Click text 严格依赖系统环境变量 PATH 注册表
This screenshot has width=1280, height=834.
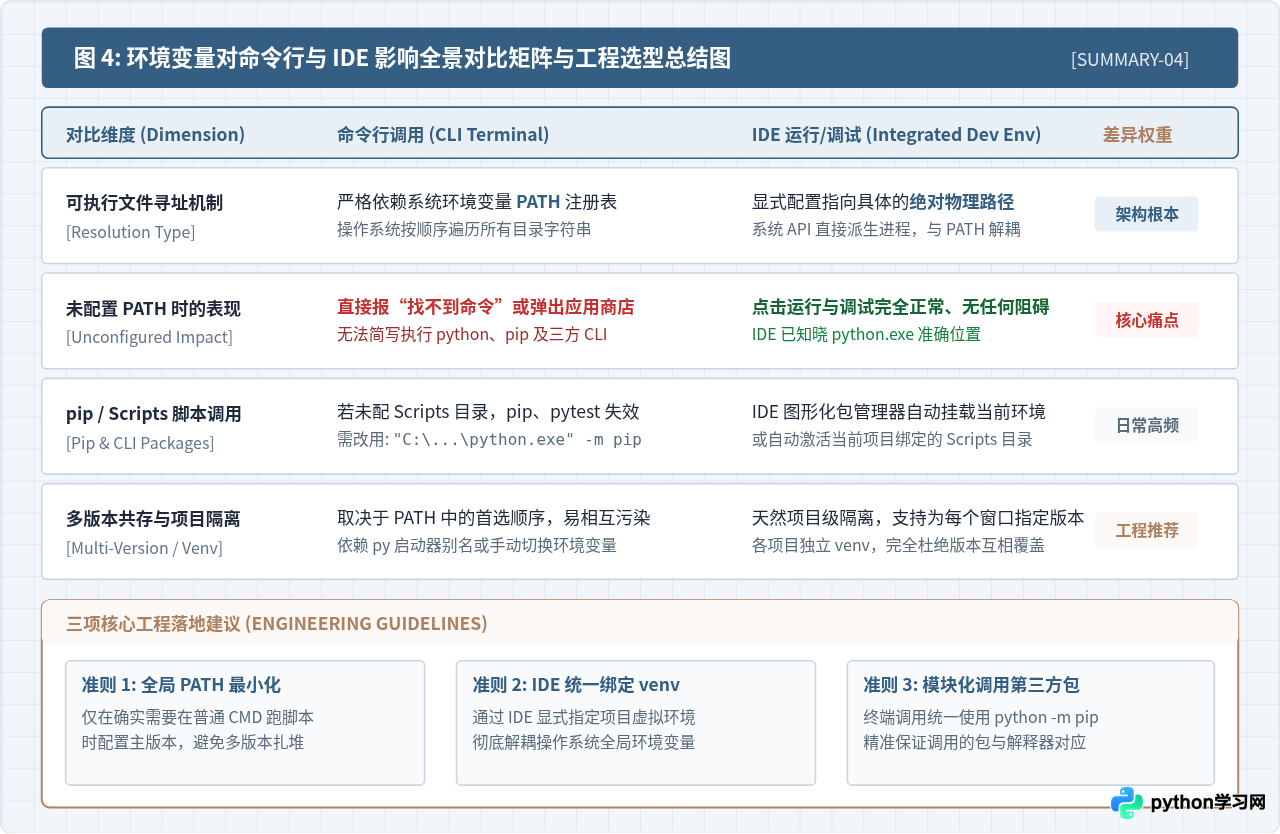click(477, 202)
